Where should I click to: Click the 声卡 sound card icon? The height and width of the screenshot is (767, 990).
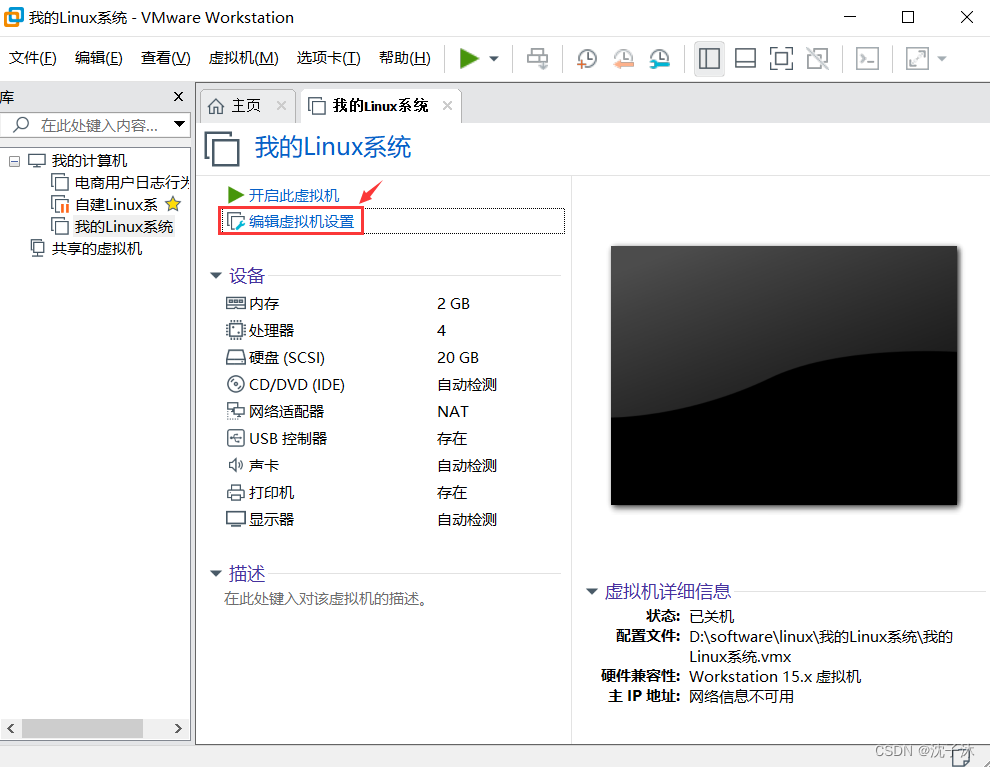point(236,465)
